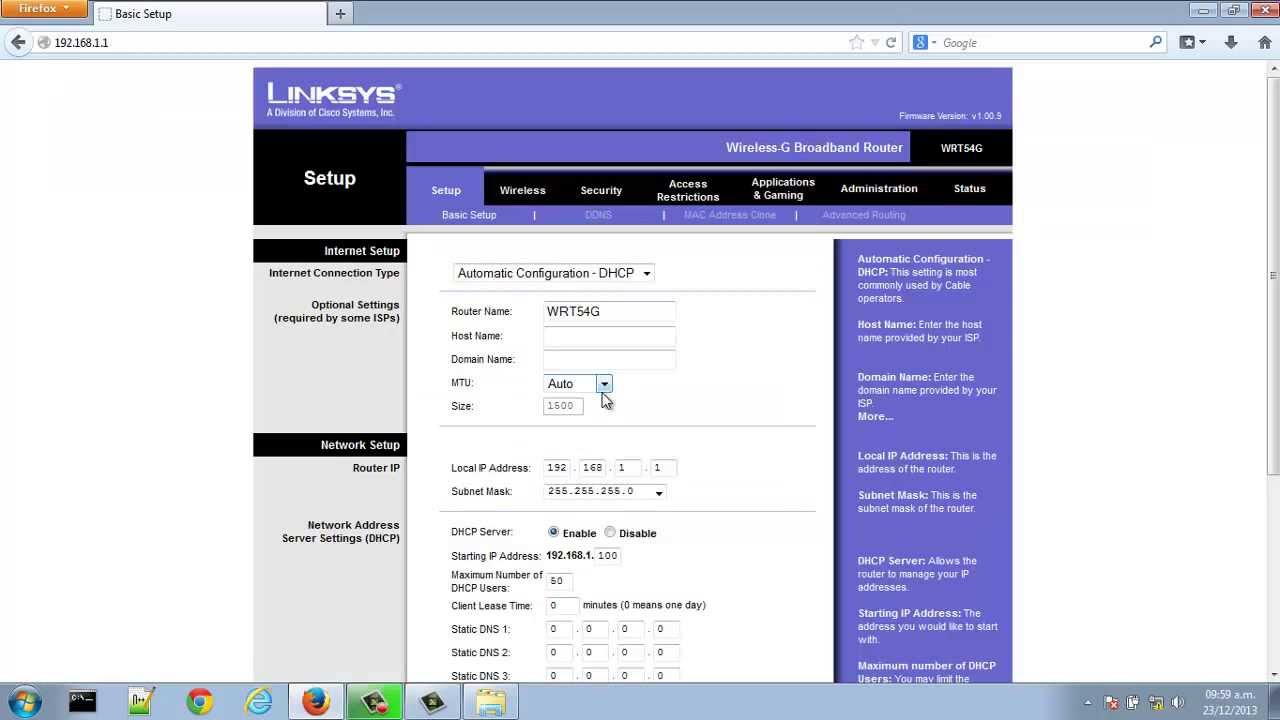The width and height of the screenshot is (1280, 720).
Task: Open the volume speaker tray icon
Action: point(1178,703)
